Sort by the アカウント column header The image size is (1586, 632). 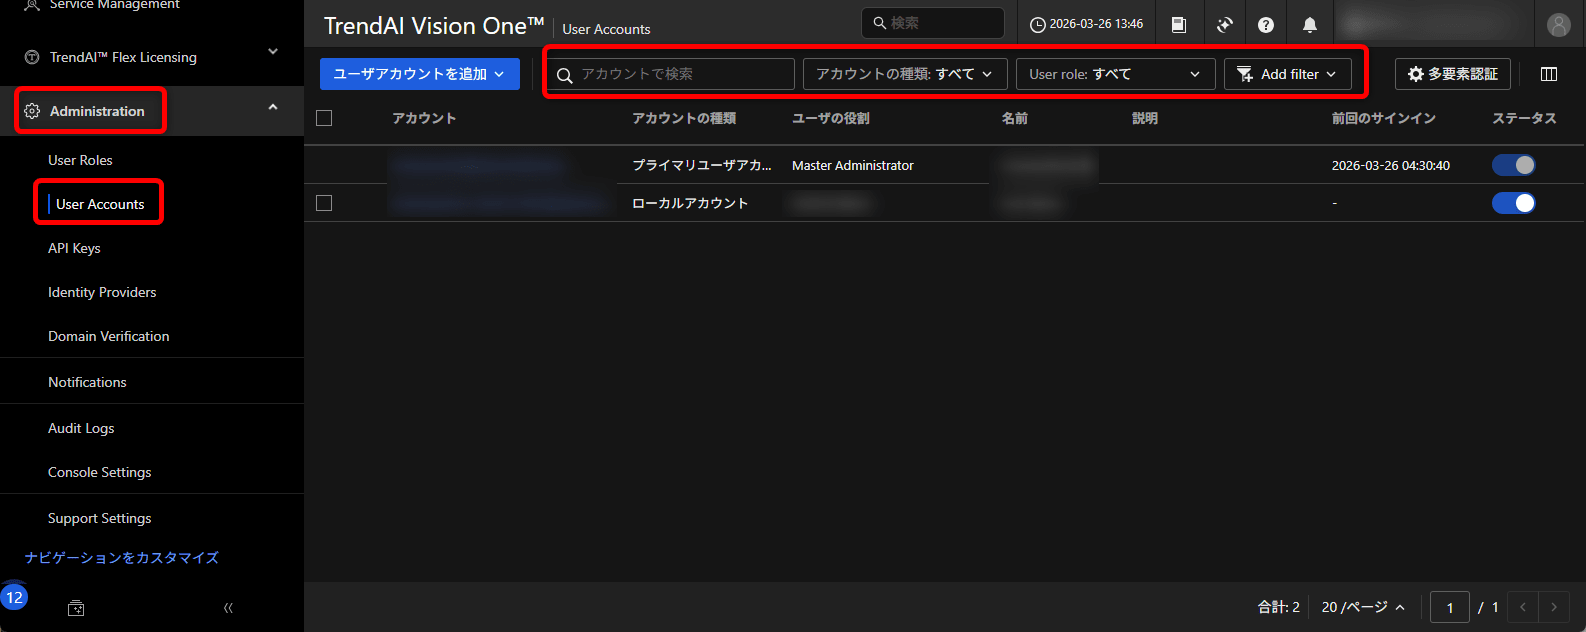424,118
